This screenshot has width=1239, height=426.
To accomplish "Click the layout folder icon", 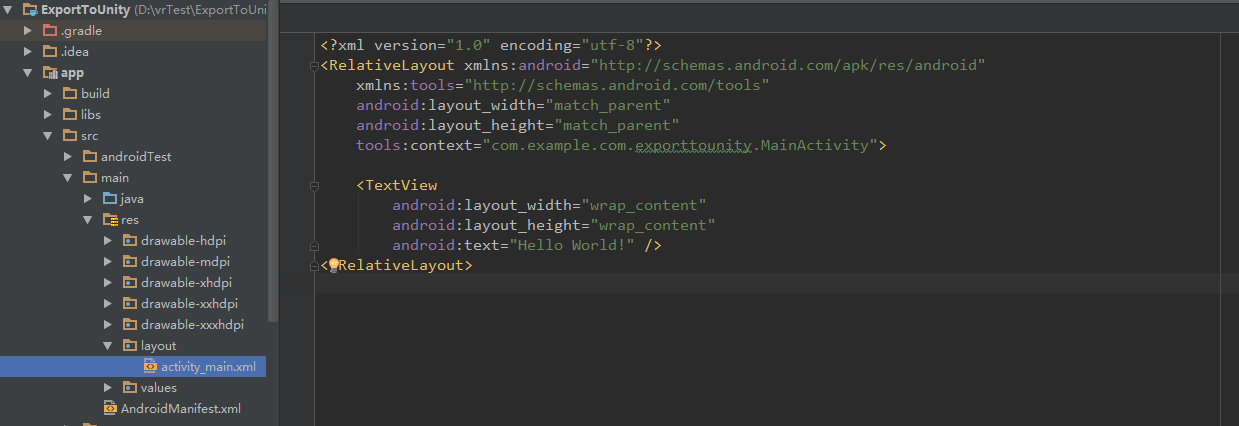I will (130, 345).
